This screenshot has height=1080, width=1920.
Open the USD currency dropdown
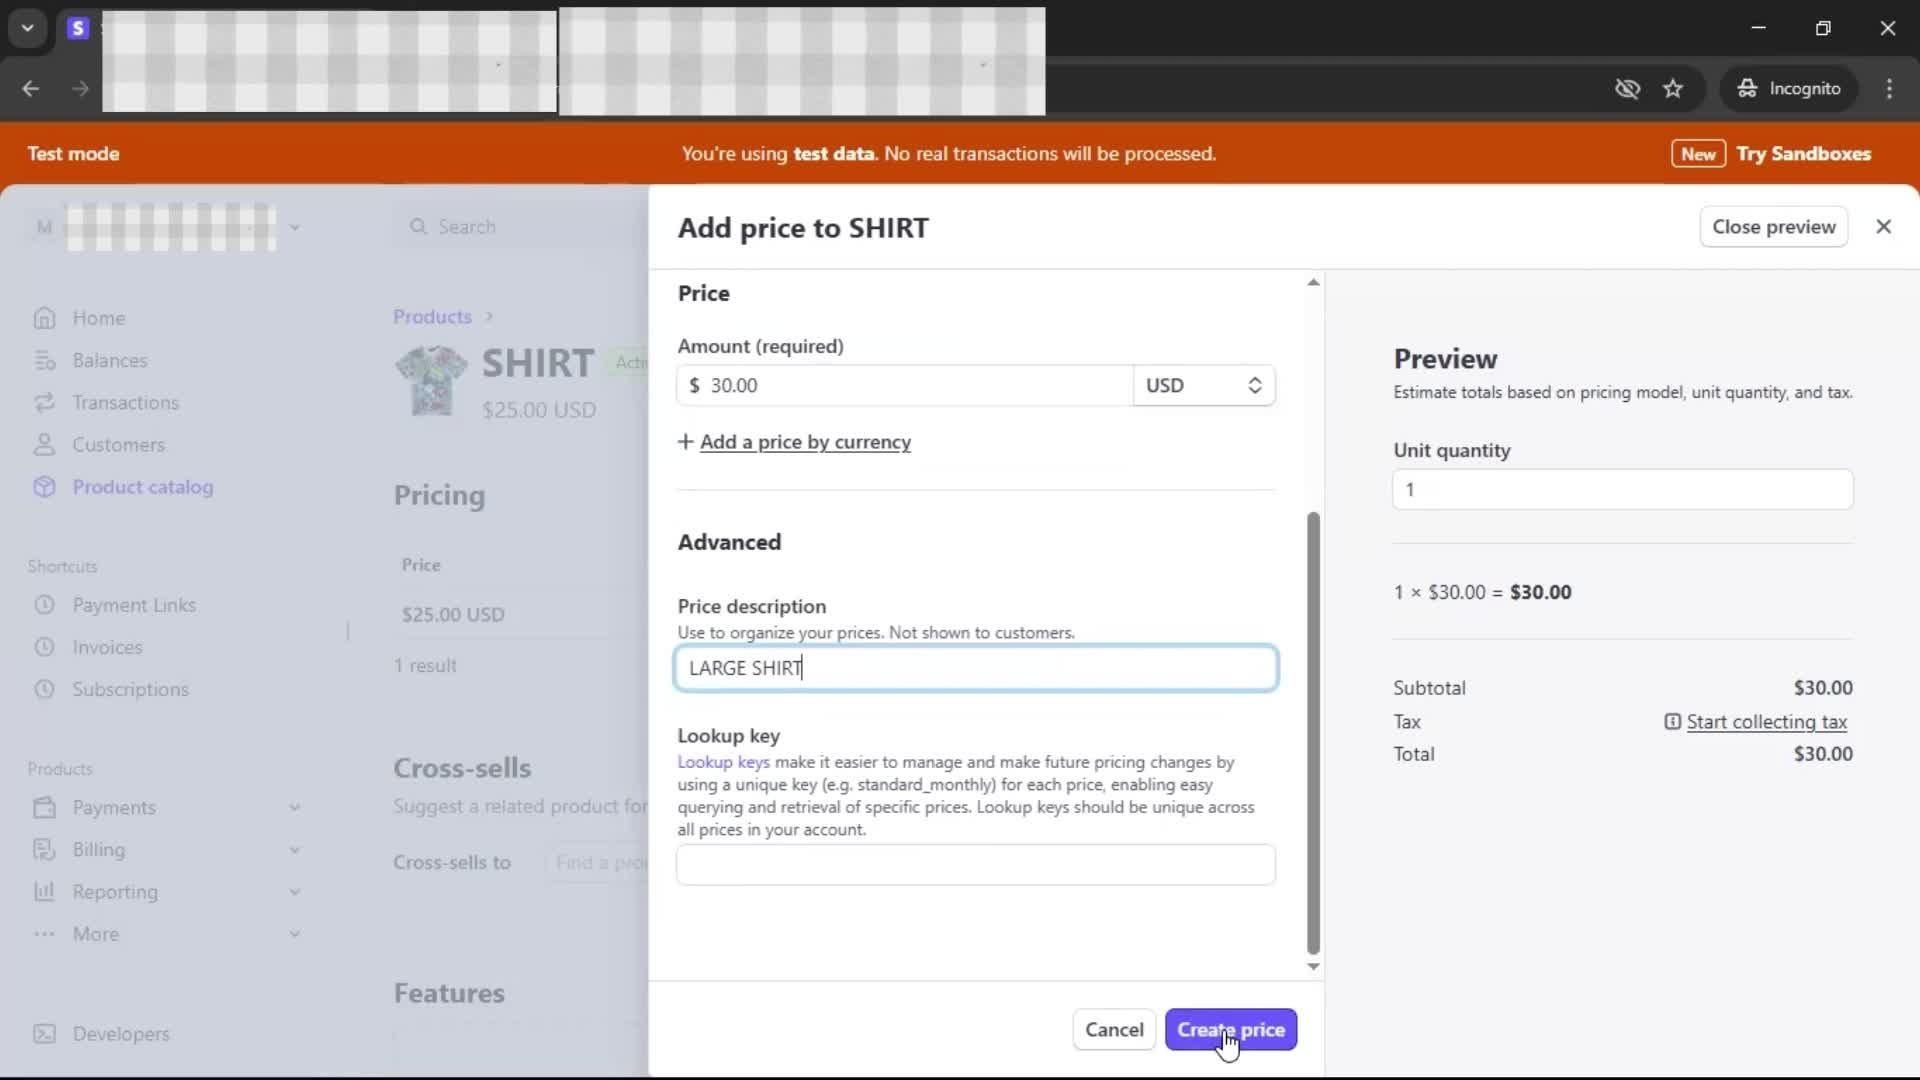point(1203,386)
